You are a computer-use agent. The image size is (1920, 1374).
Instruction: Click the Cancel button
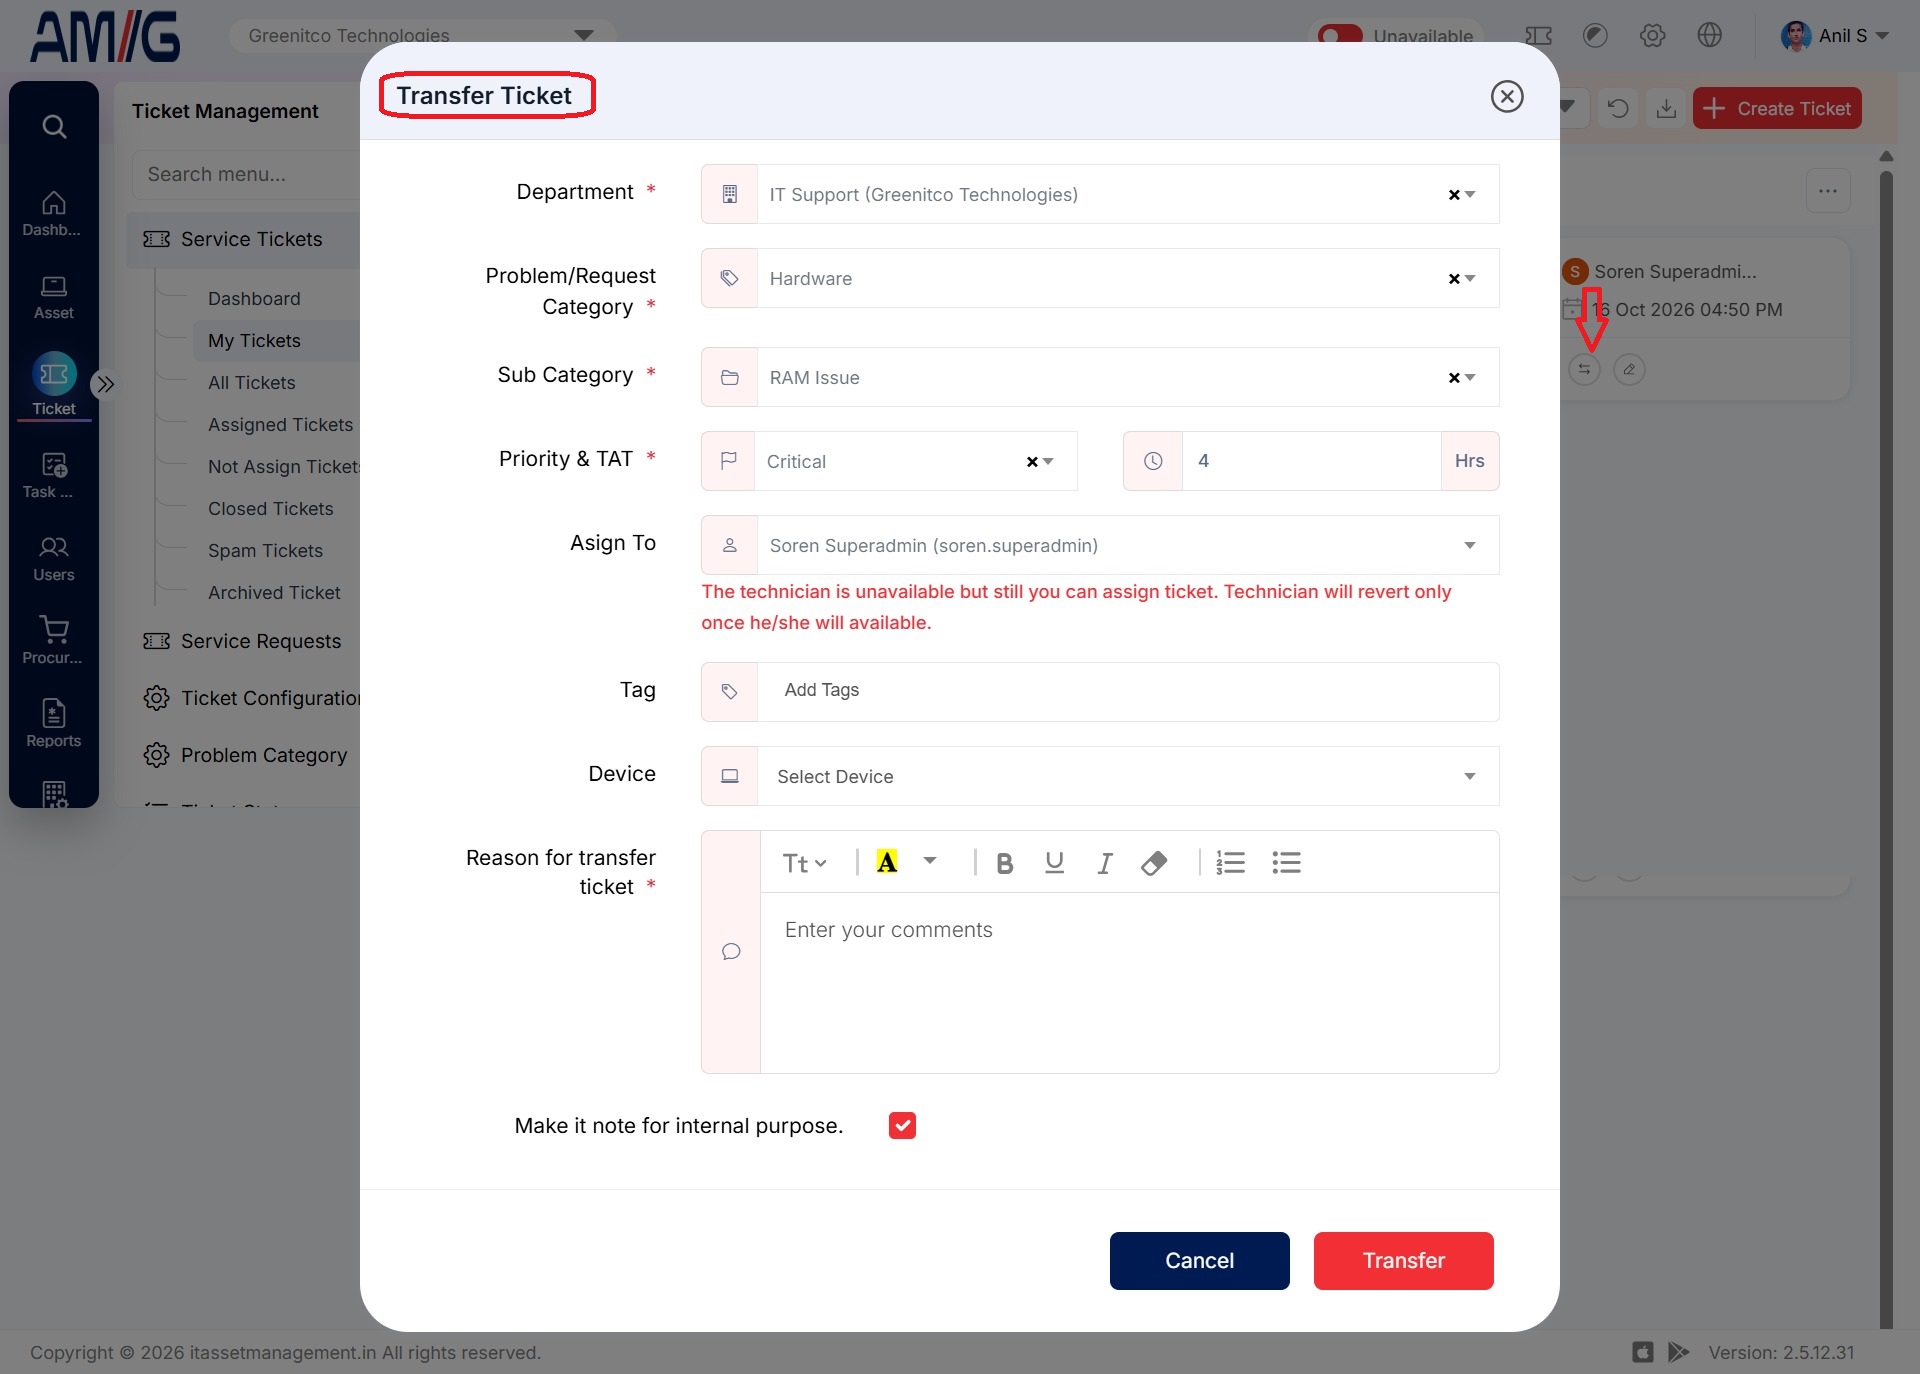[1199, 1260]
